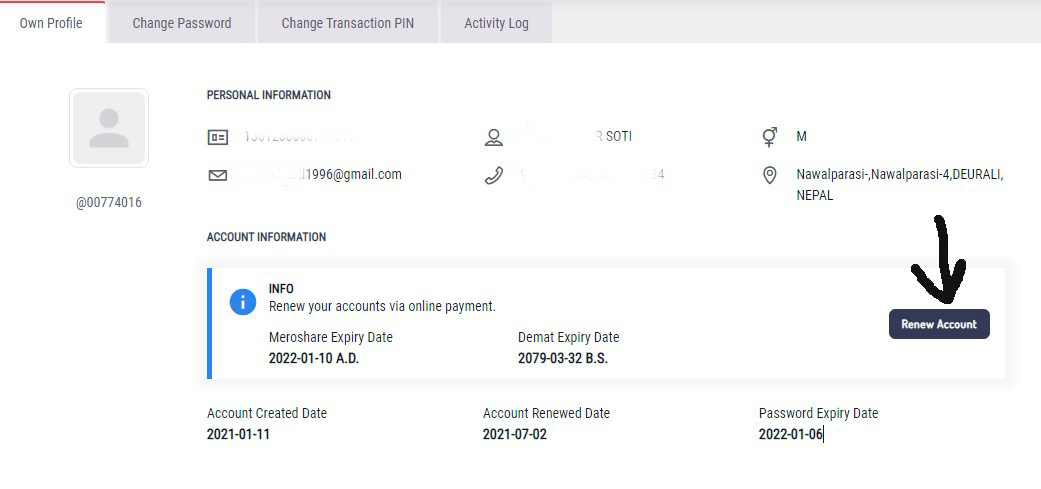Click the Nawalparasi address text
Image resolution: width=1041 pixels, height=489 pixels.
pos(899,184)
